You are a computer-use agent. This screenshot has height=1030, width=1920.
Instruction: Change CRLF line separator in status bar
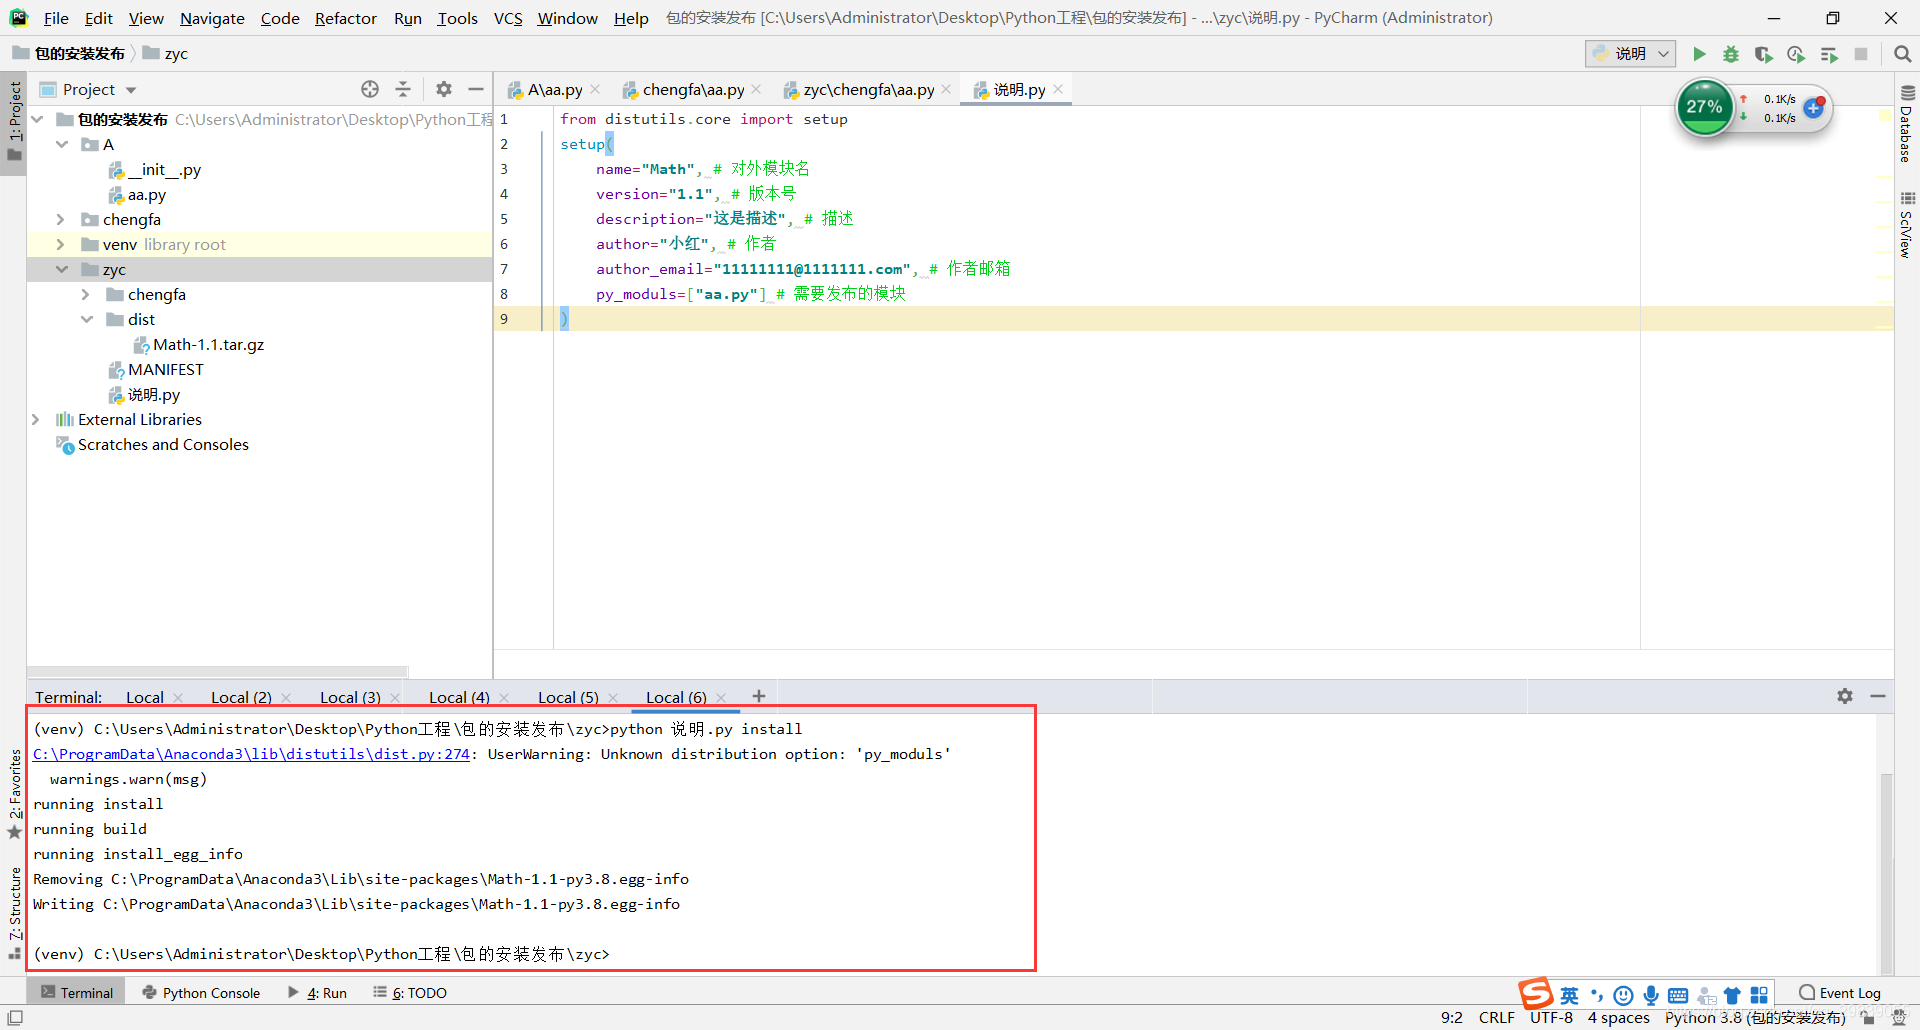pyautogui.click(x=1496, y=1018)
